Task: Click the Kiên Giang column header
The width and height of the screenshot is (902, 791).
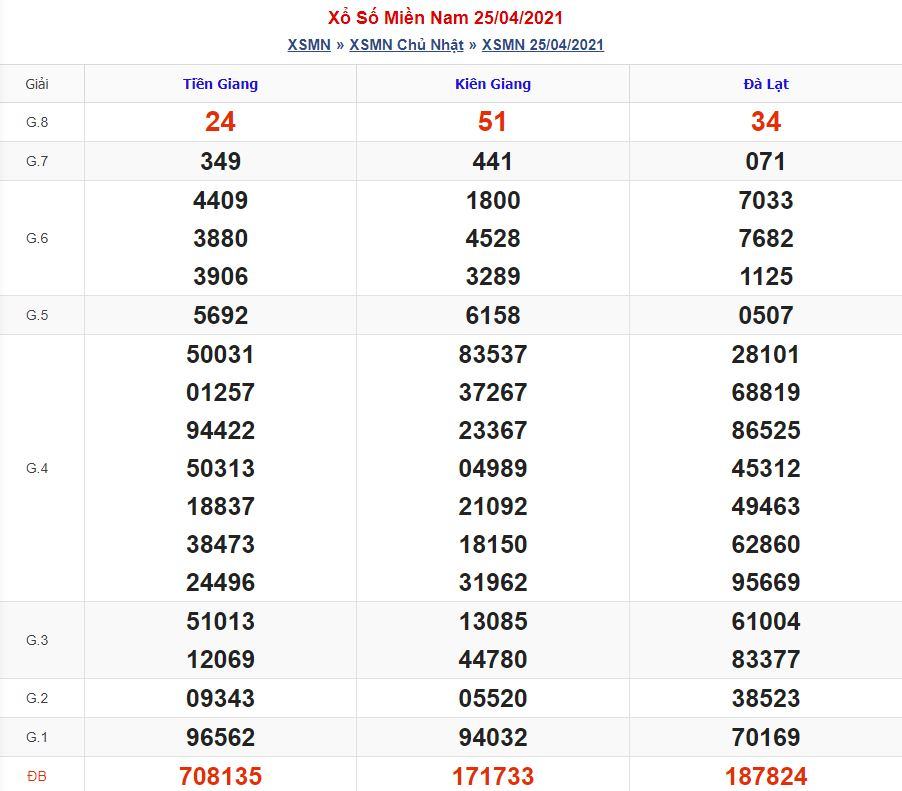Action: coord(493,84)
